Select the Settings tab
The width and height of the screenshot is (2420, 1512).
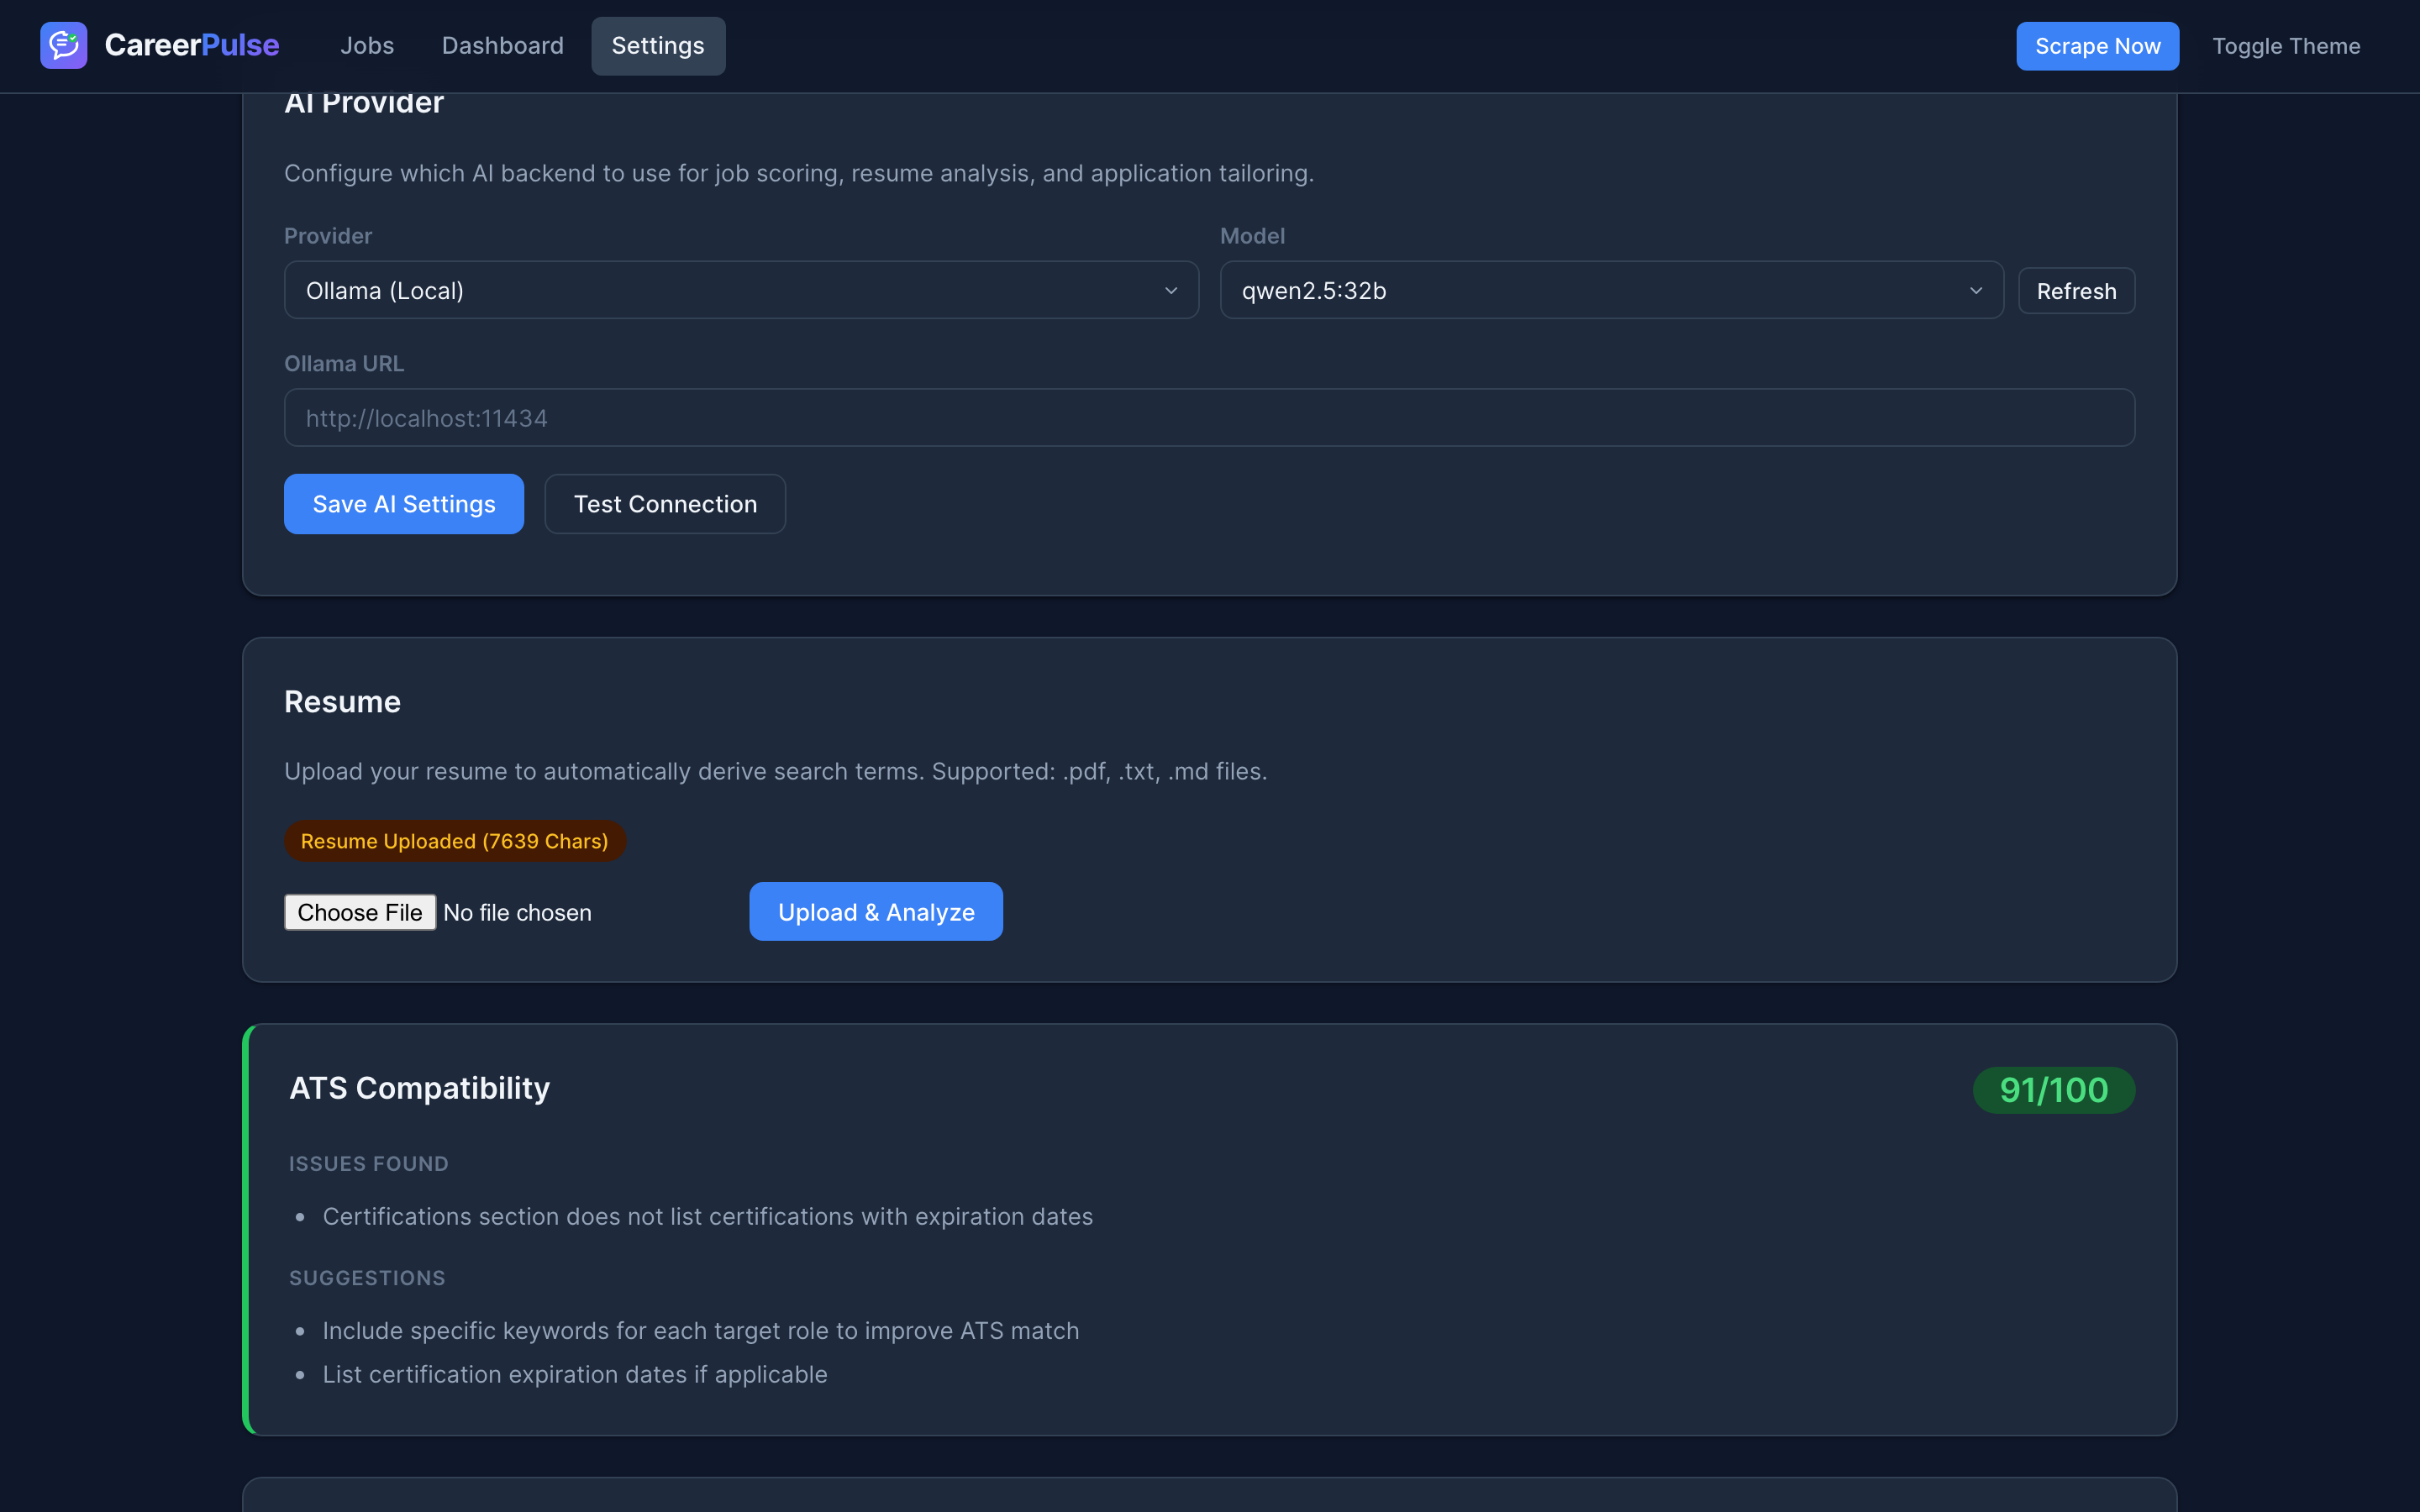click(x=657, y=45)
